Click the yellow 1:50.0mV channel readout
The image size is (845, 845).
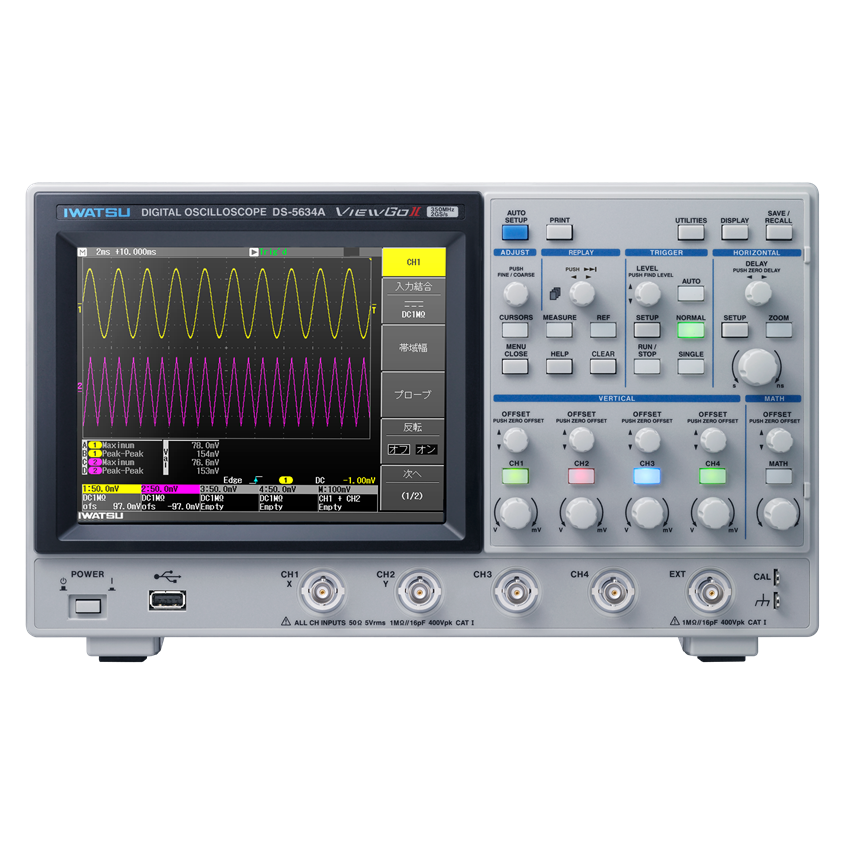(111, 489)
